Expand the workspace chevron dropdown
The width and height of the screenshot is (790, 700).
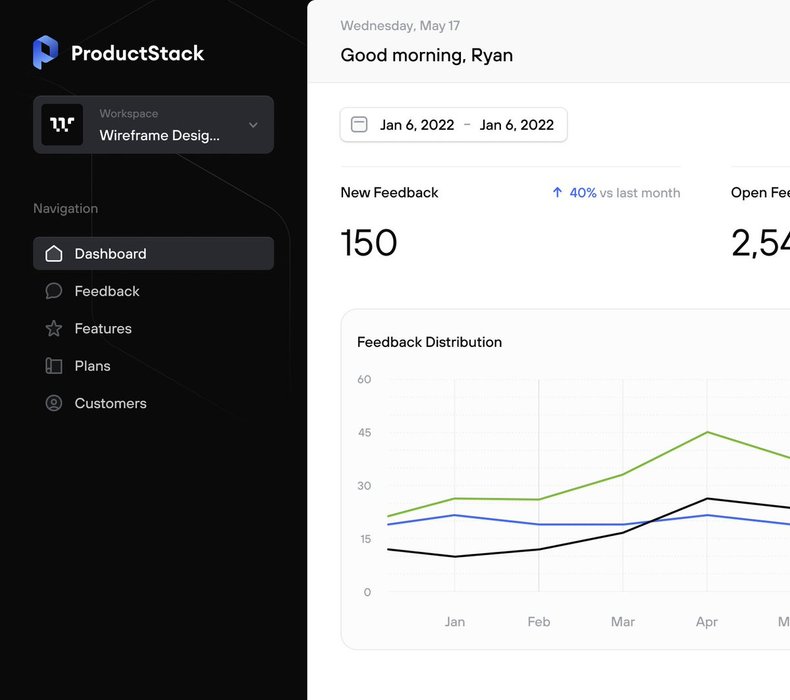coord(253,125)
